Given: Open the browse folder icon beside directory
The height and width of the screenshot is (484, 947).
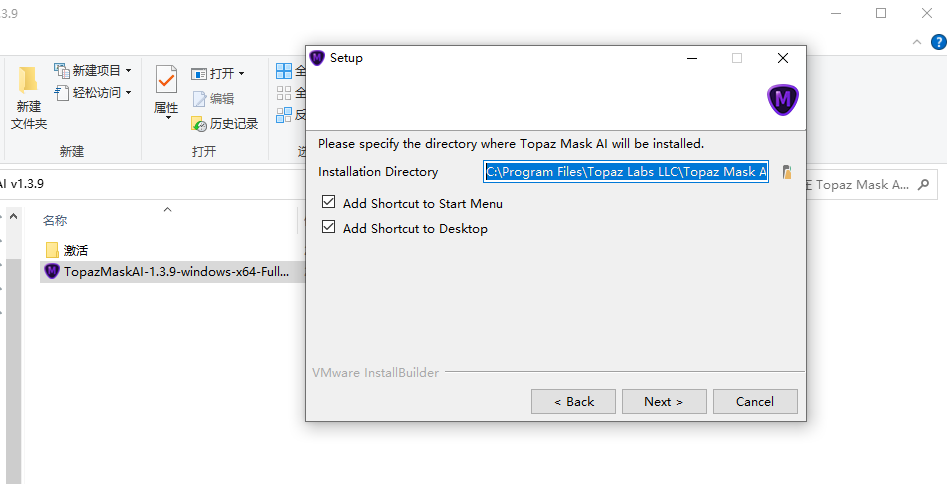Looking at the screenshot, I should (787, 172).
